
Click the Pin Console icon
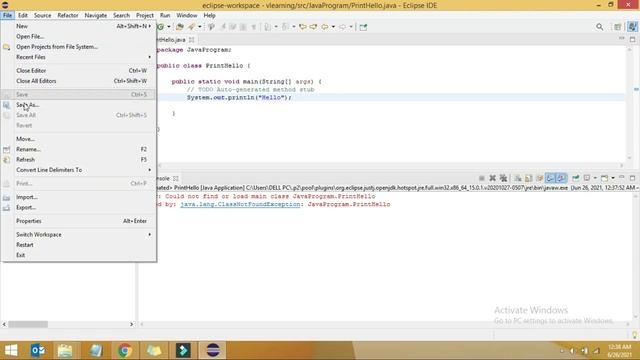tap(576, 178)
